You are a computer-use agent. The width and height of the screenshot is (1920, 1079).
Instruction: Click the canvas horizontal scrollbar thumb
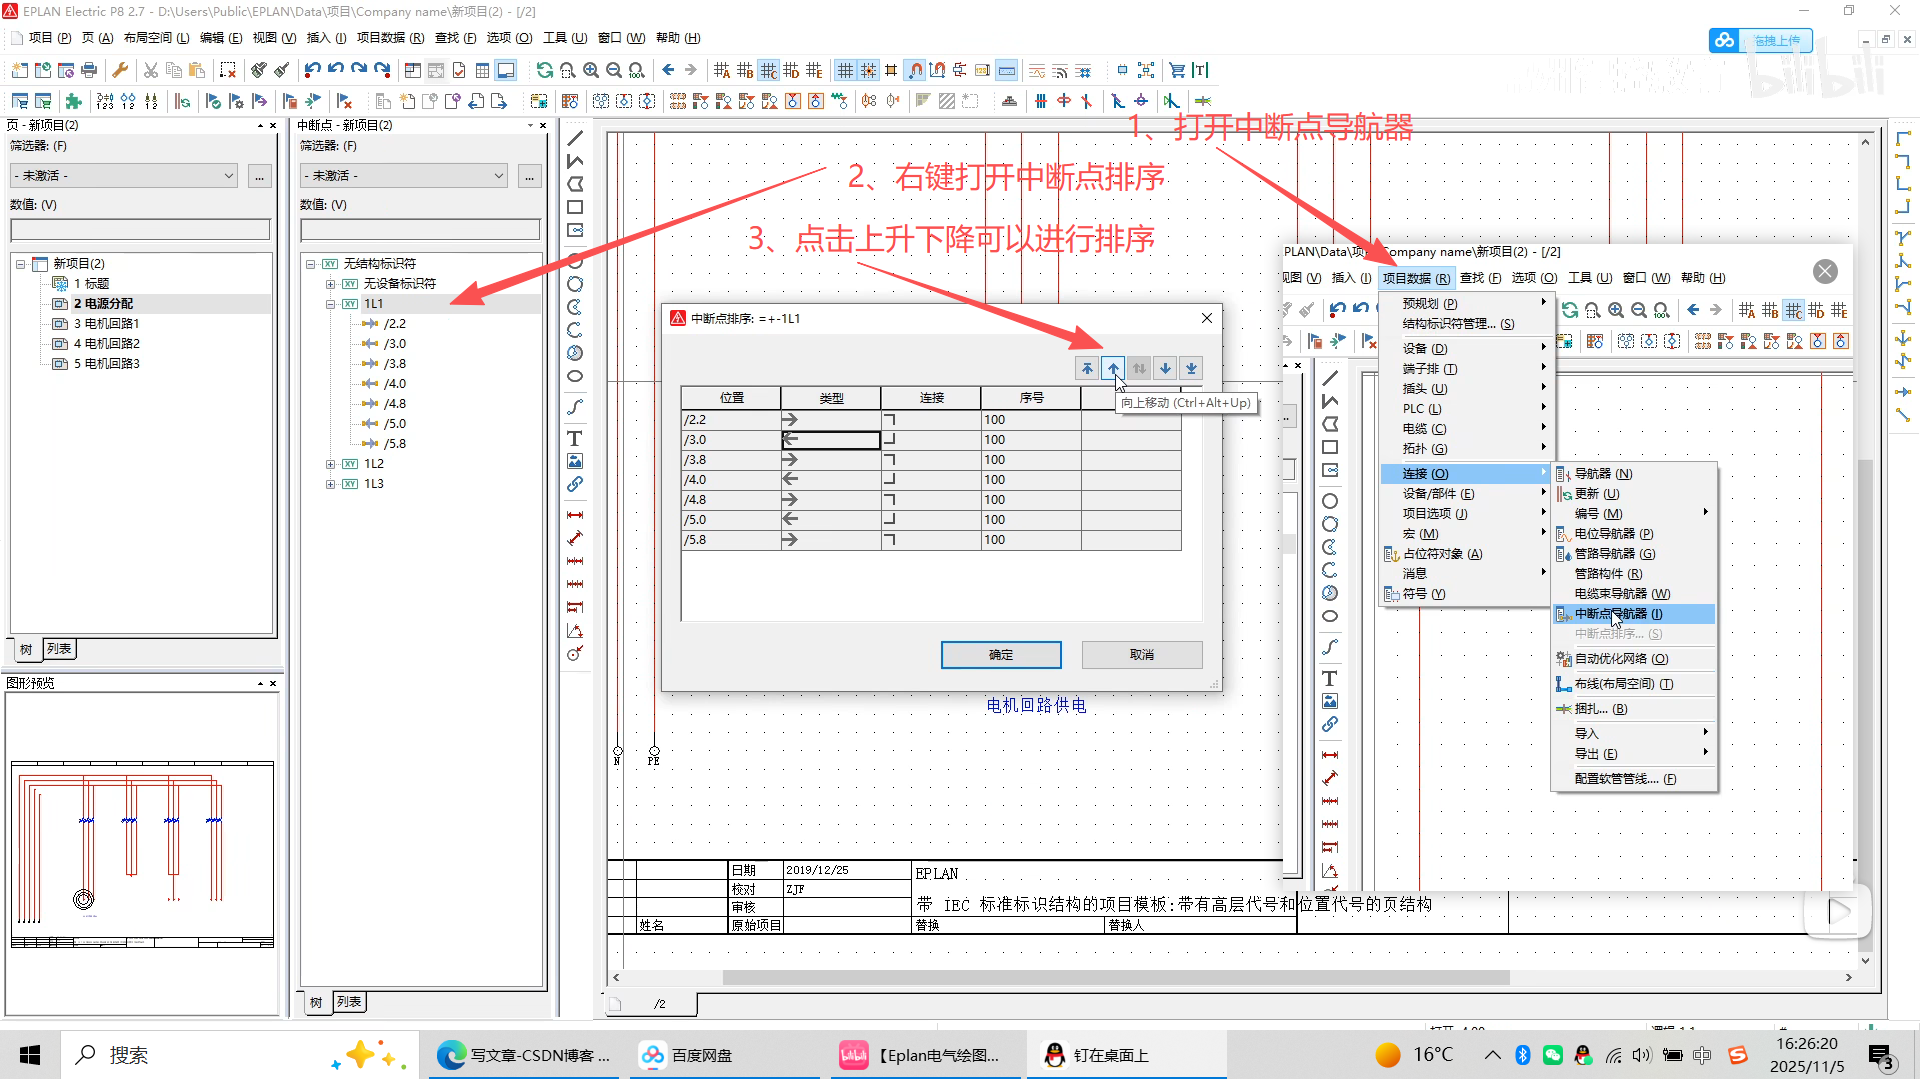pos(1116,977)
